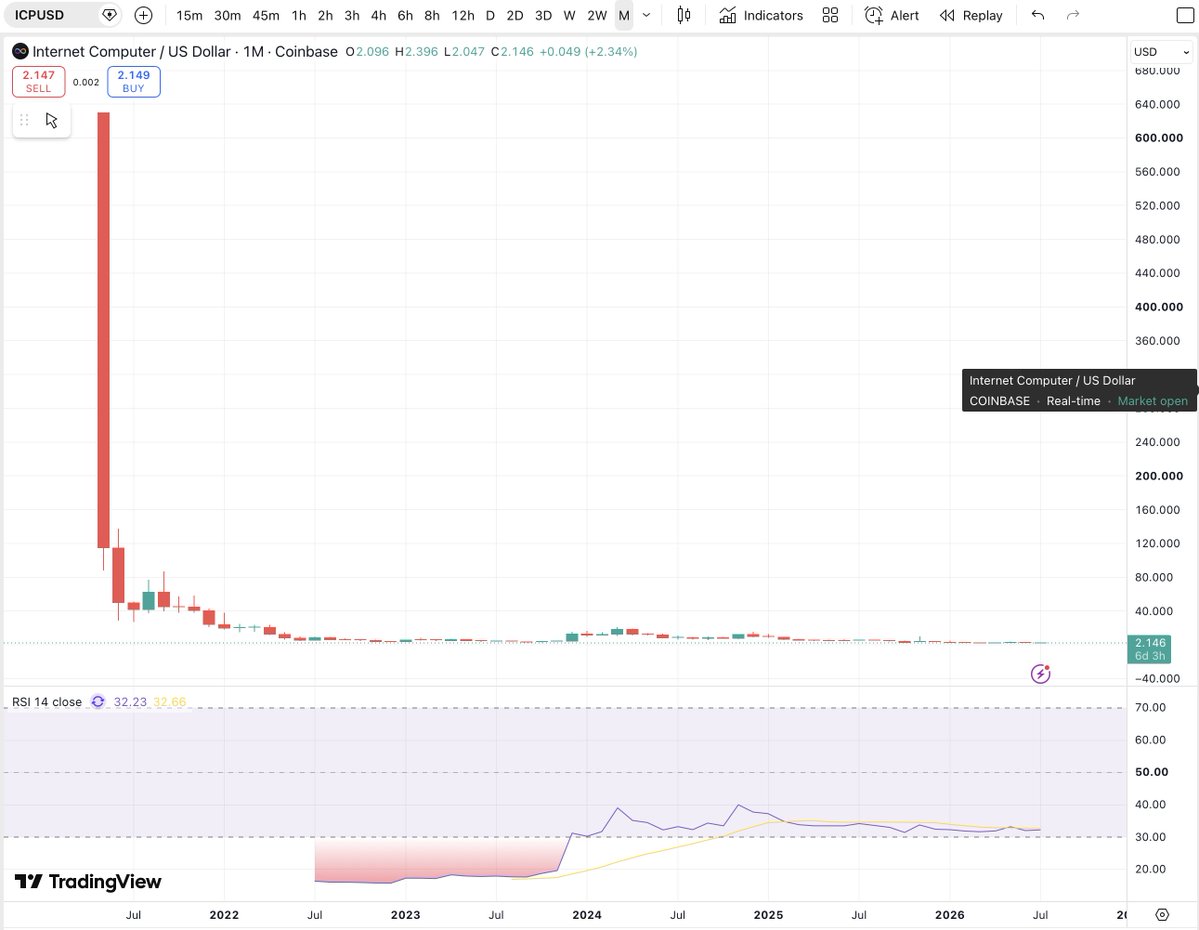The image size is (1199, 930).
Task: Select the 45m interval
Action: [x=265, y=15]
